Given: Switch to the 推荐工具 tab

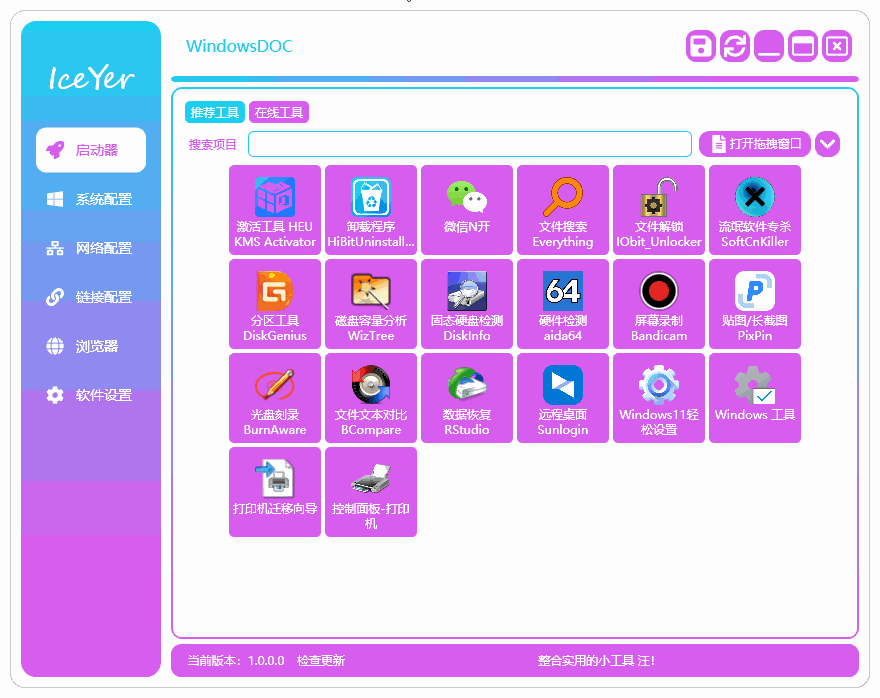Looking at the screenshot, I should [x=215, y=112].
